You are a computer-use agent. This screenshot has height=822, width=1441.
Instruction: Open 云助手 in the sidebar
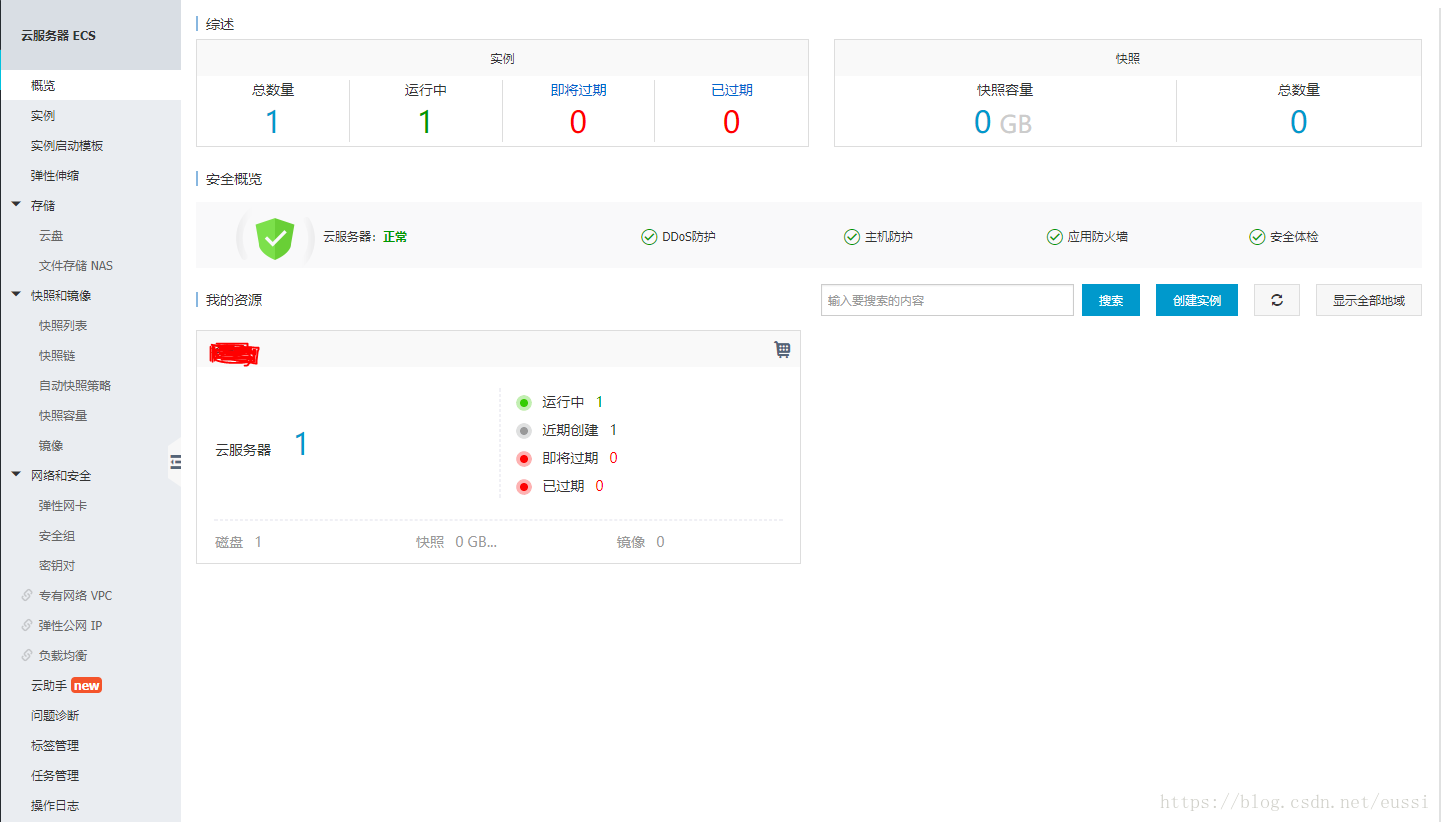coord(49,686)
